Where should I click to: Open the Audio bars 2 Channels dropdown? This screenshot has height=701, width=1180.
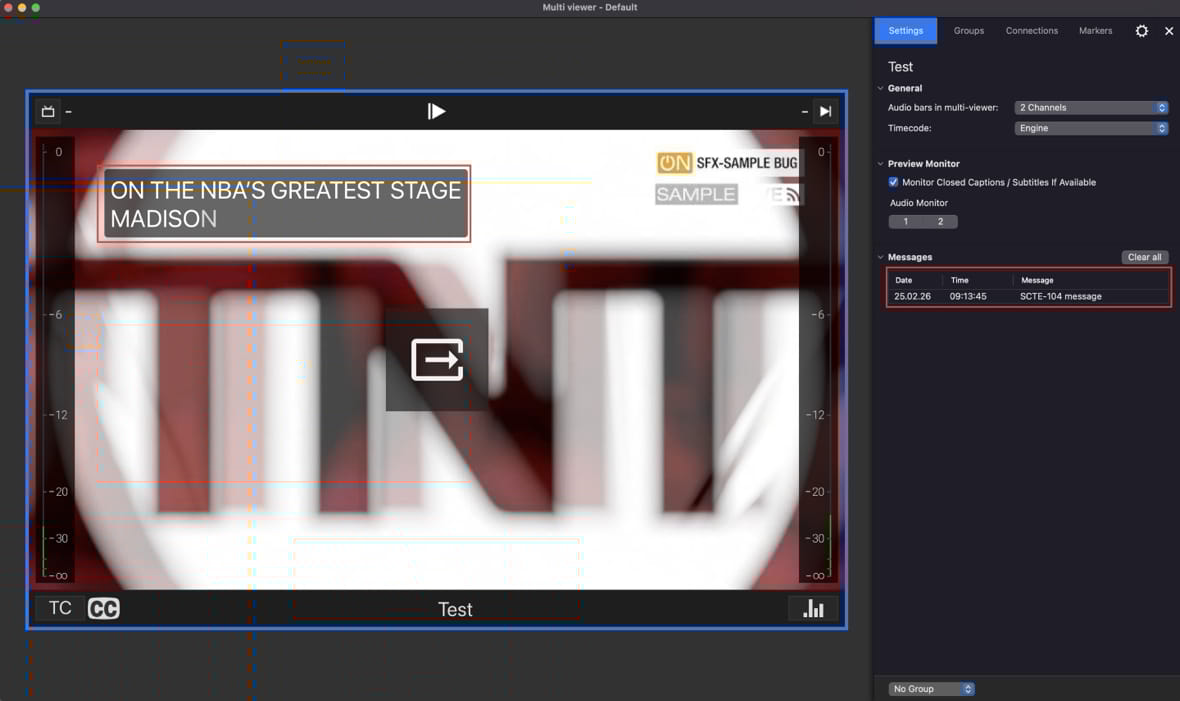tap(1091, 108)
